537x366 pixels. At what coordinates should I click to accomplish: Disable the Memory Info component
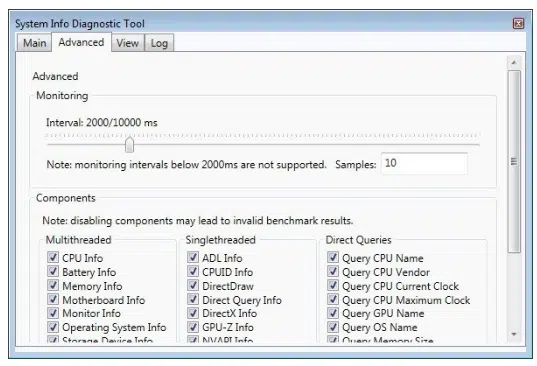click(53, 285)
